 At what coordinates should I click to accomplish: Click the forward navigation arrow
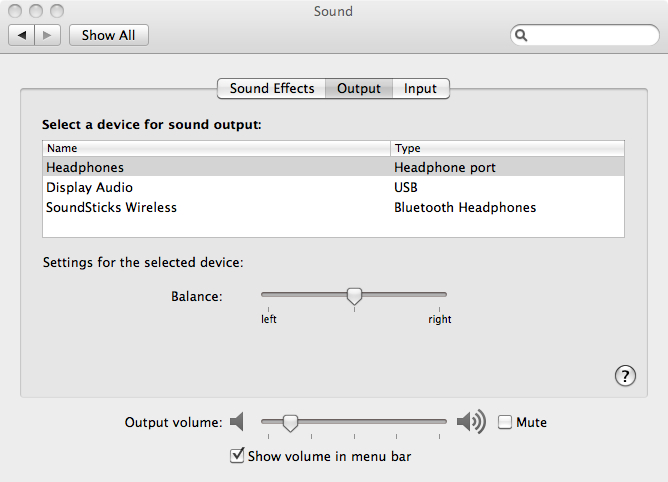pyautogui.click(x=50, y=35)
